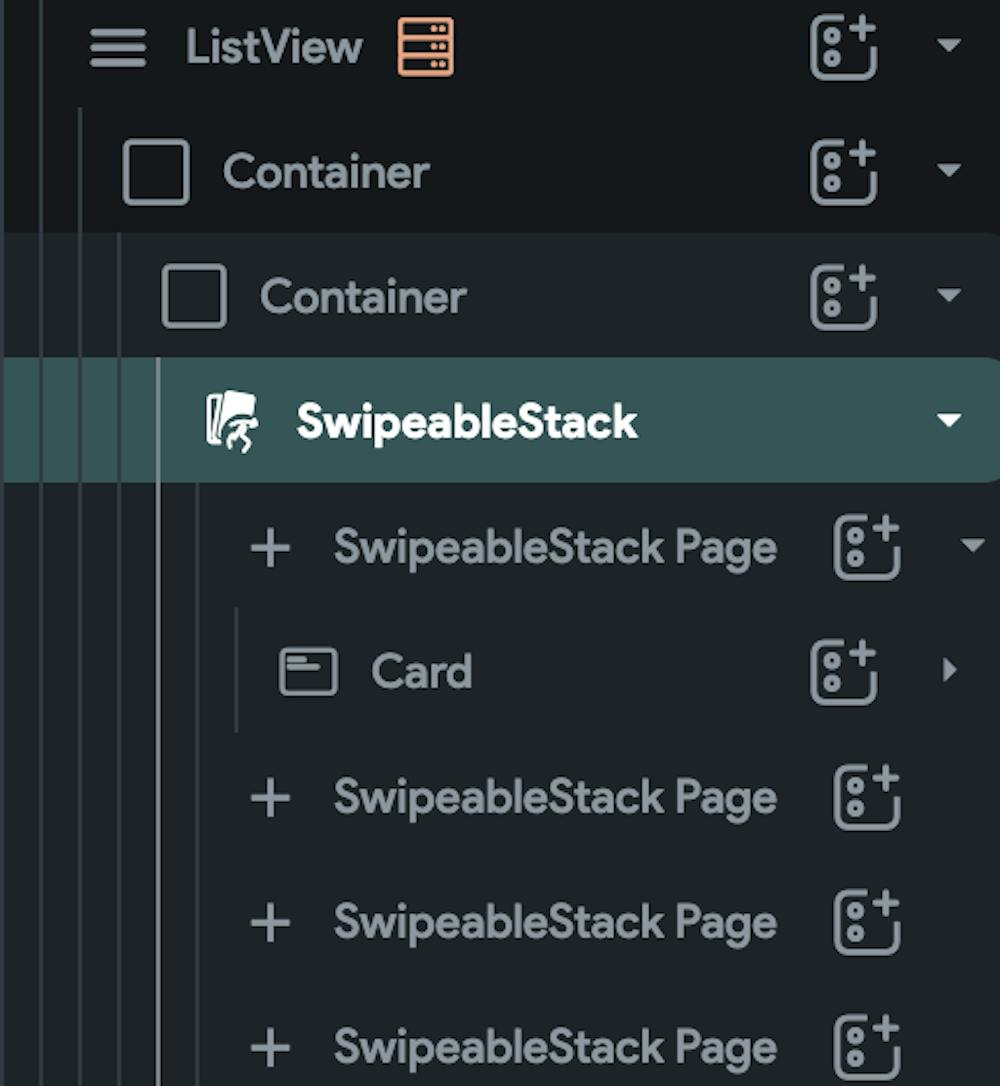
Task: Click the nested Container square icon
Action: point(195,296)
